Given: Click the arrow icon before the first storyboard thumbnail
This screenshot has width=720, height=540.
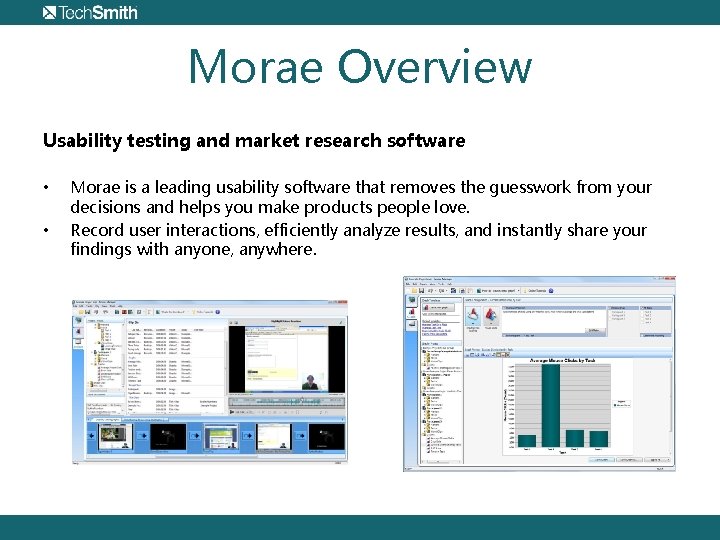Looking at the screenshot, I should tap(91, 436).
